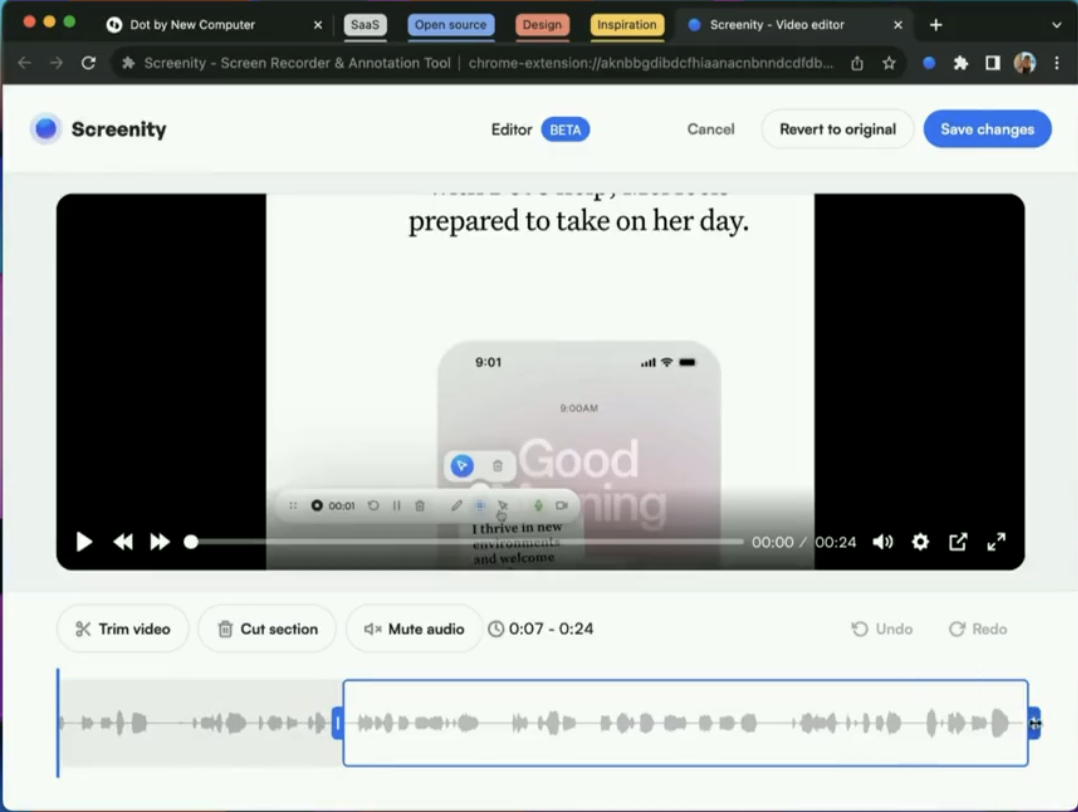Switch to Dot by New Computer tab
Viewport: 1078px width, 812px height.
(x=192, y=25)
